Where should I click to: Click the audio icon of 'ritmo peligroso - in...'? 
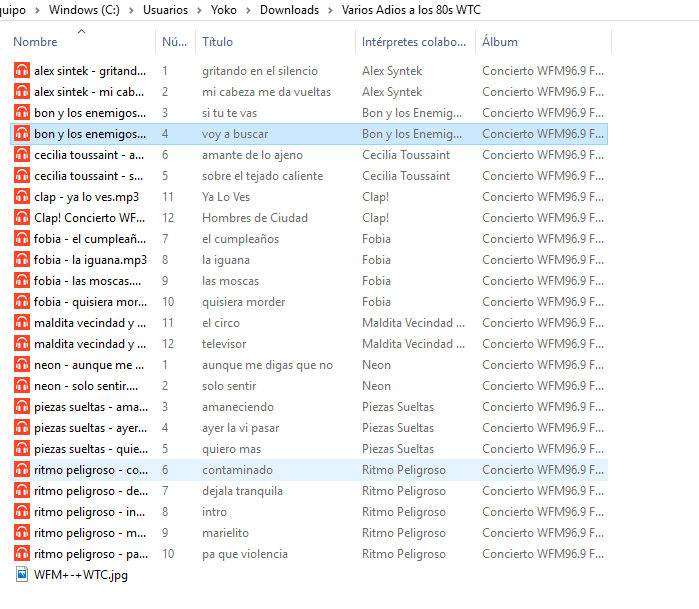click(22, 511)
